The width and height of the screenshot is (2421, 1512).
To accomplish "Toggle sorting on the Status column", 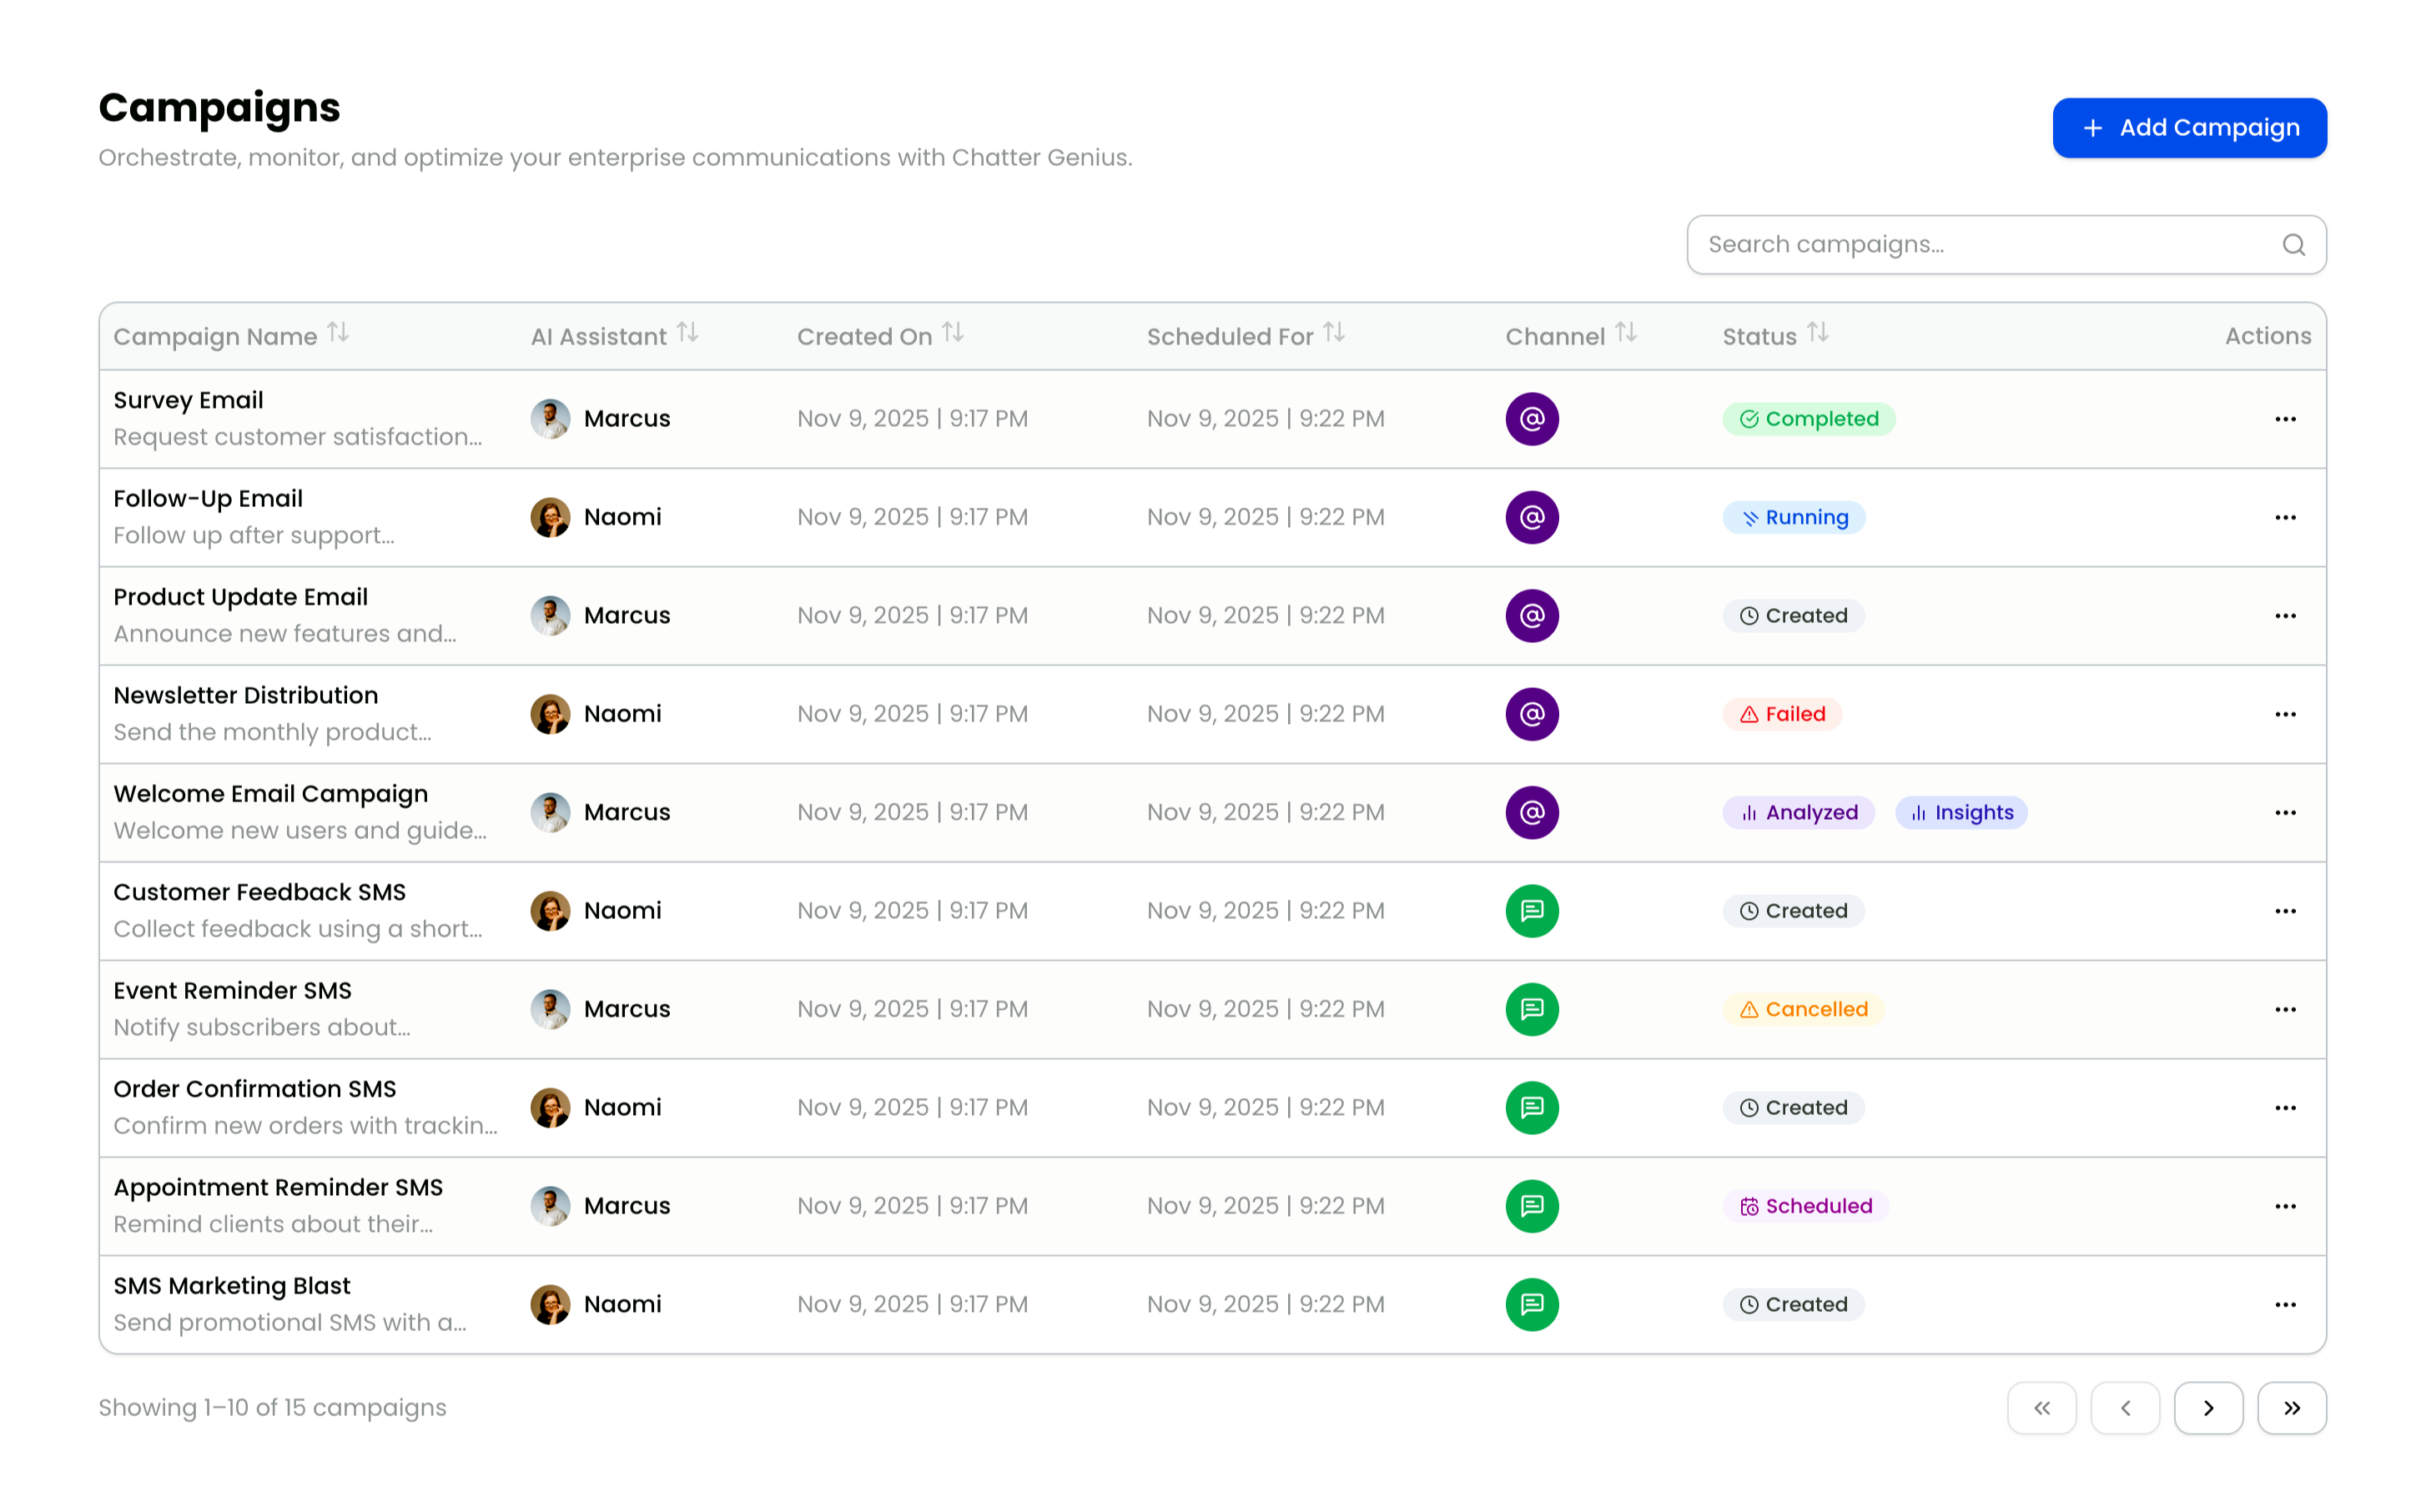I will click(1818, 333).
